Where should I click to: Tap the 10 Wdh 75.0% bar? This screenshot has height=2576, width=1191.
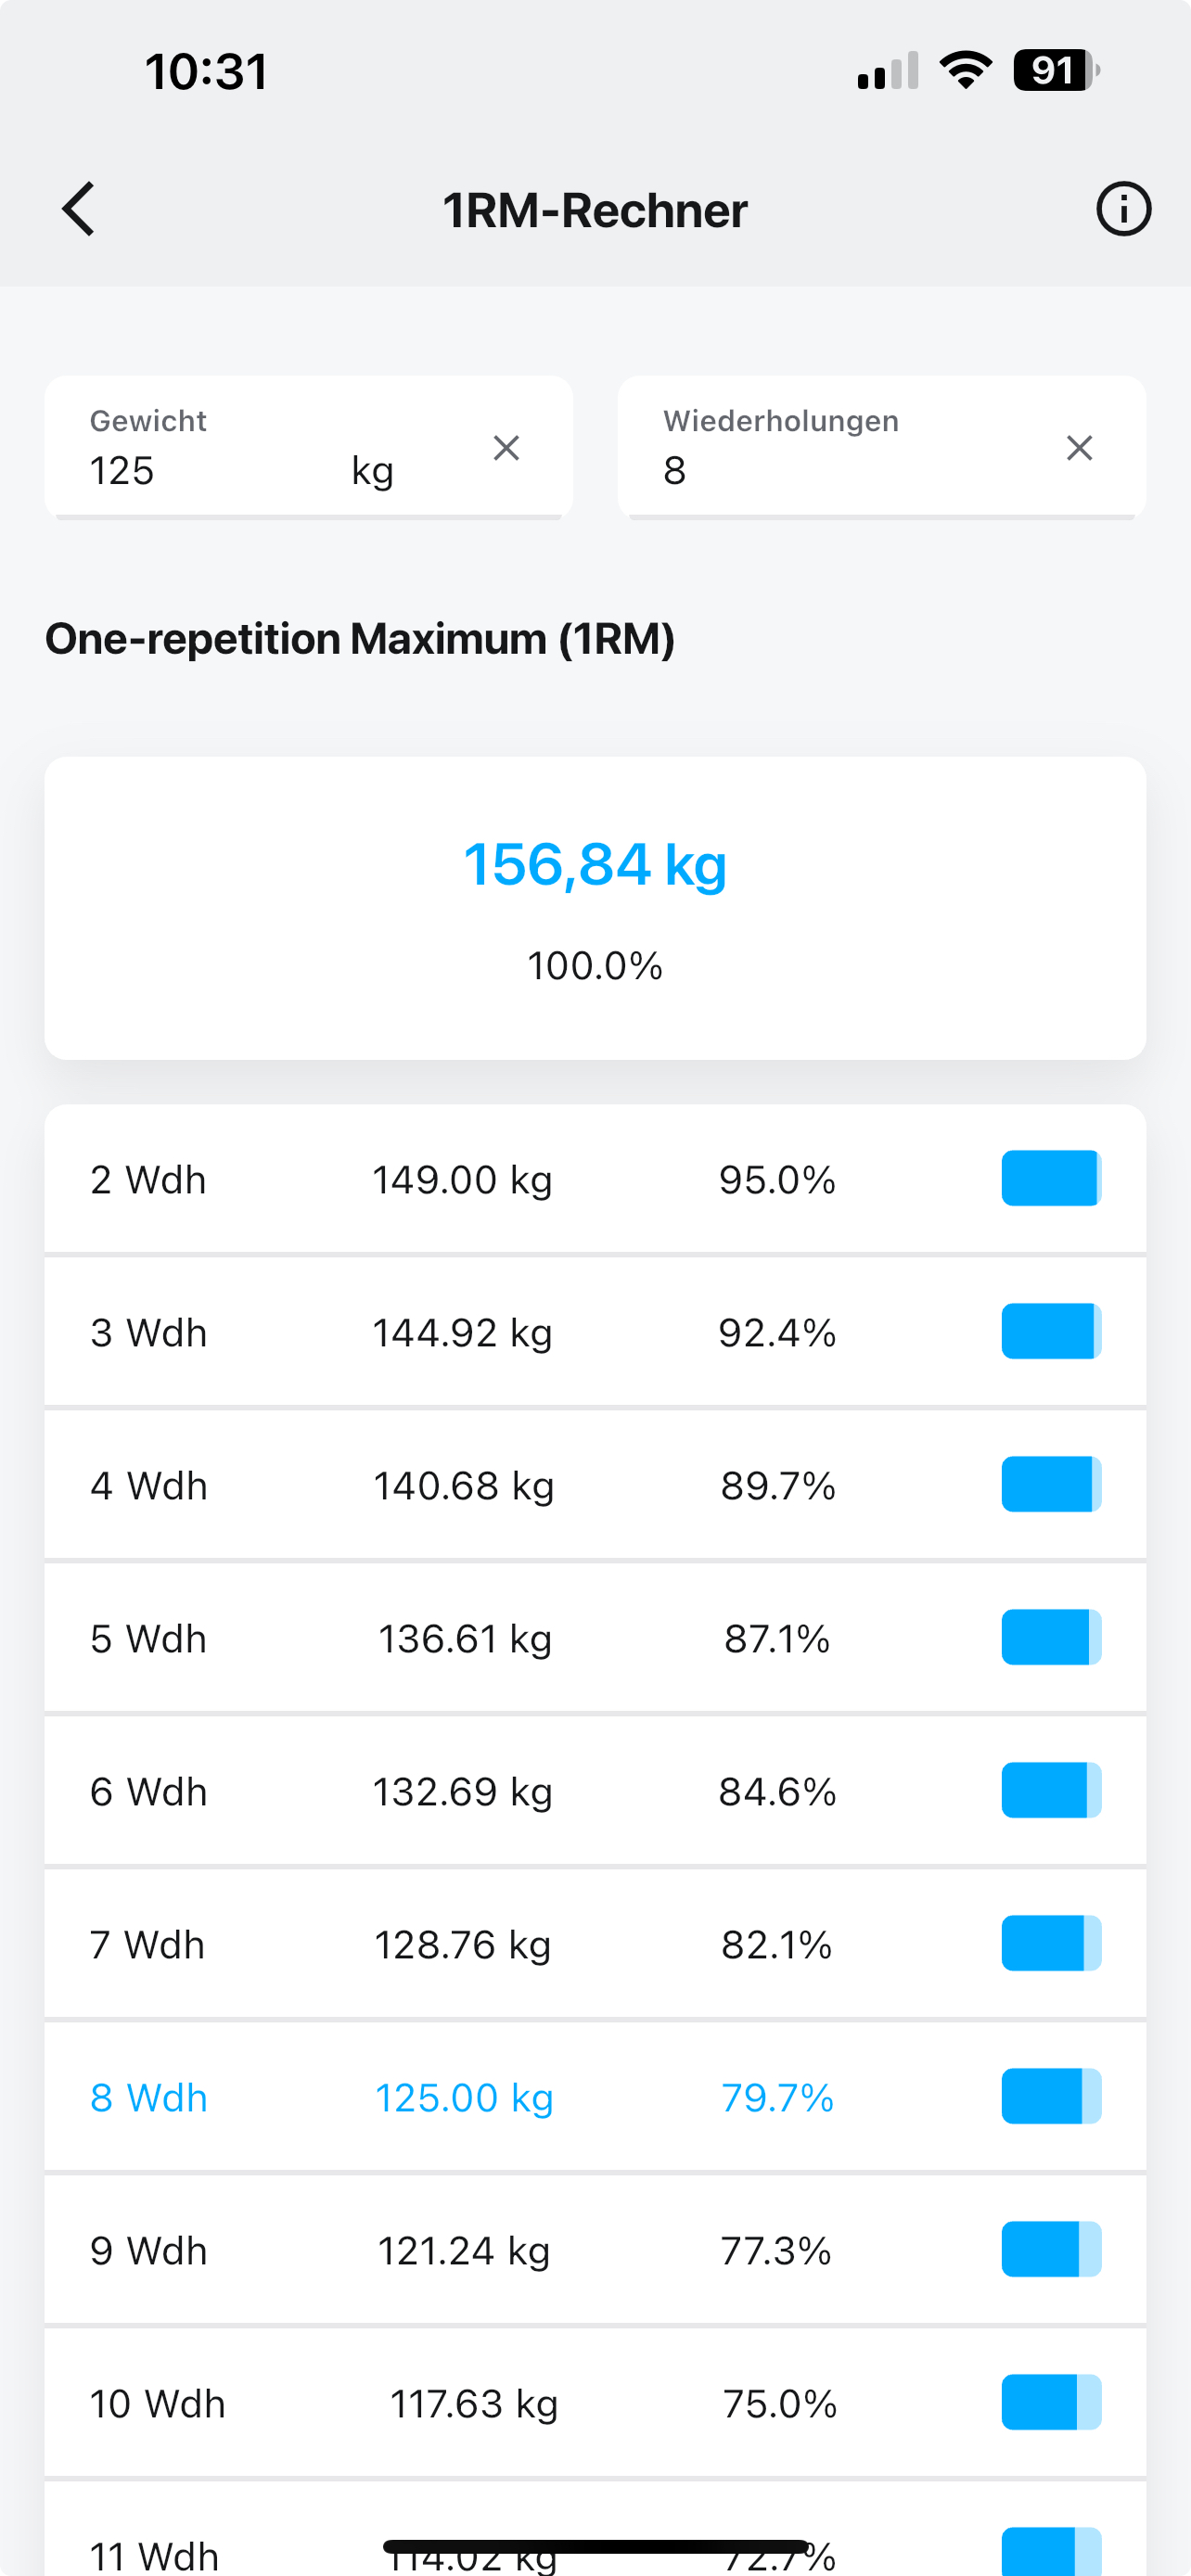point(1051,2402)
